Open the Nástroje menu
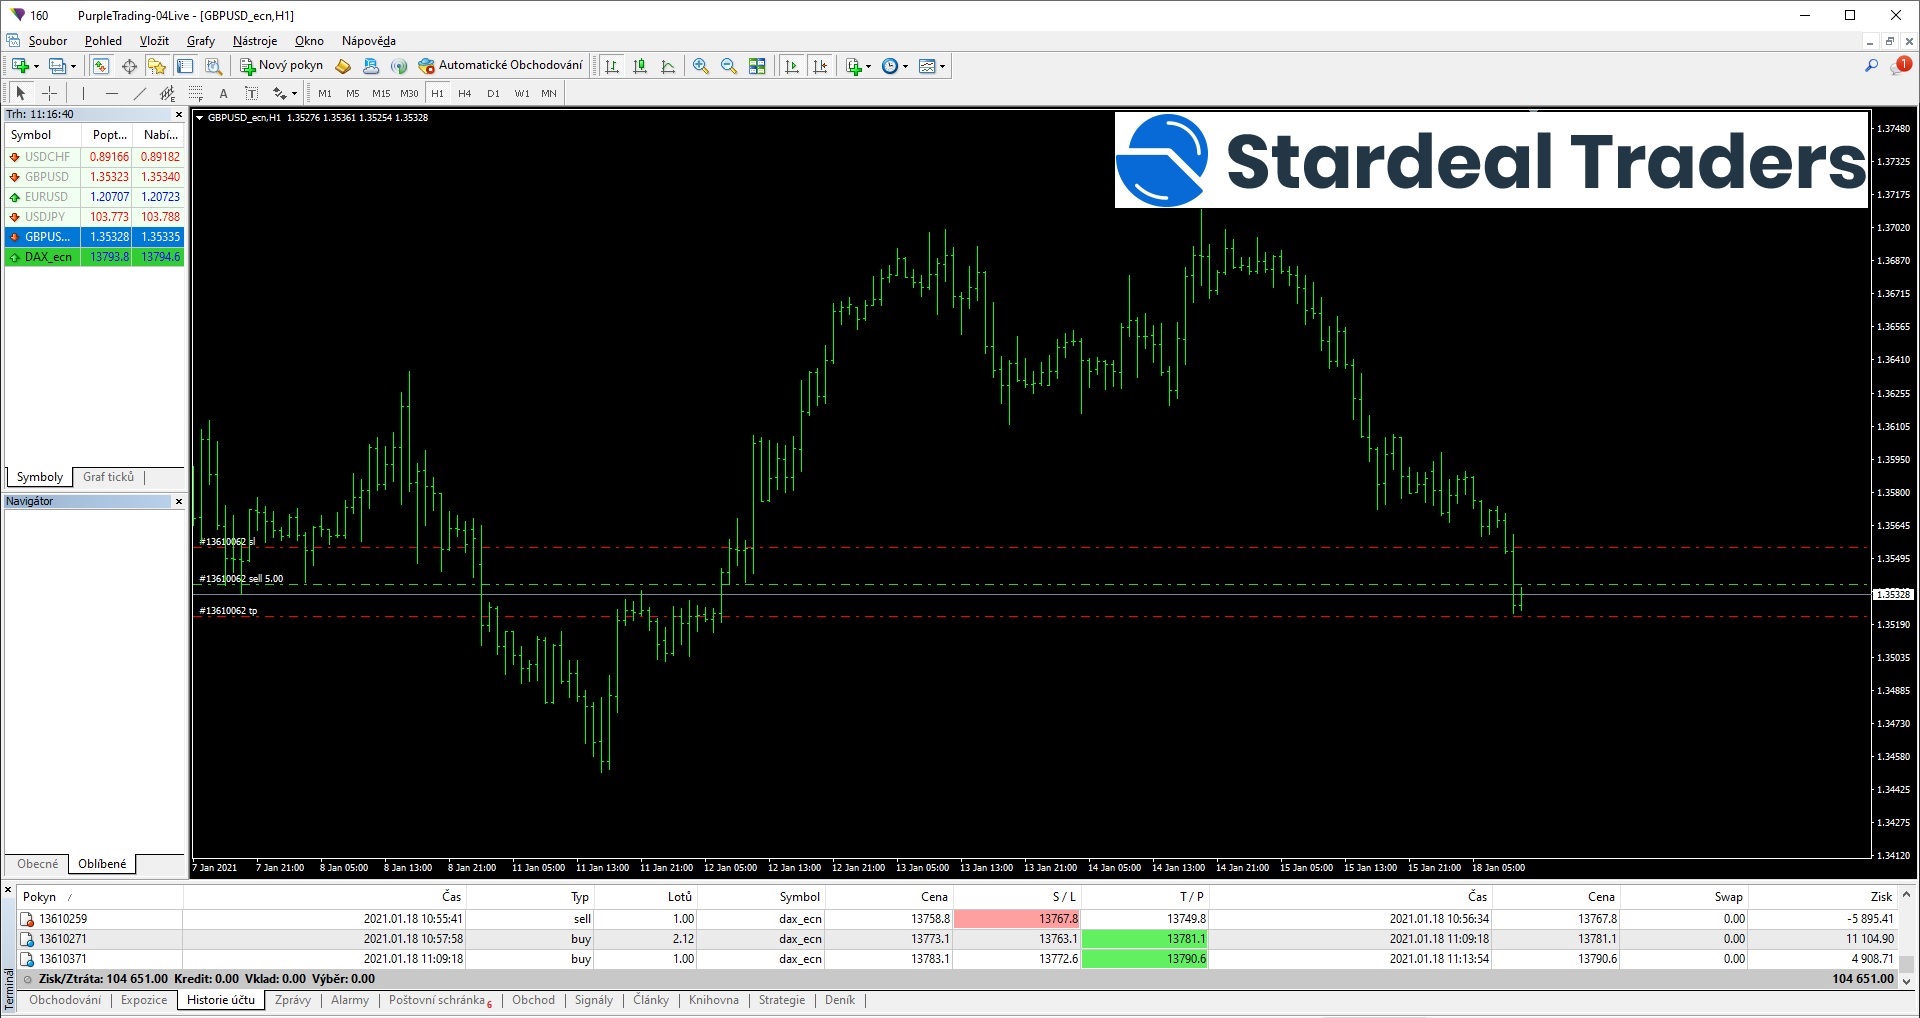The width and height of the screenshot is (1920, 1018). click(x=254, y=41)
